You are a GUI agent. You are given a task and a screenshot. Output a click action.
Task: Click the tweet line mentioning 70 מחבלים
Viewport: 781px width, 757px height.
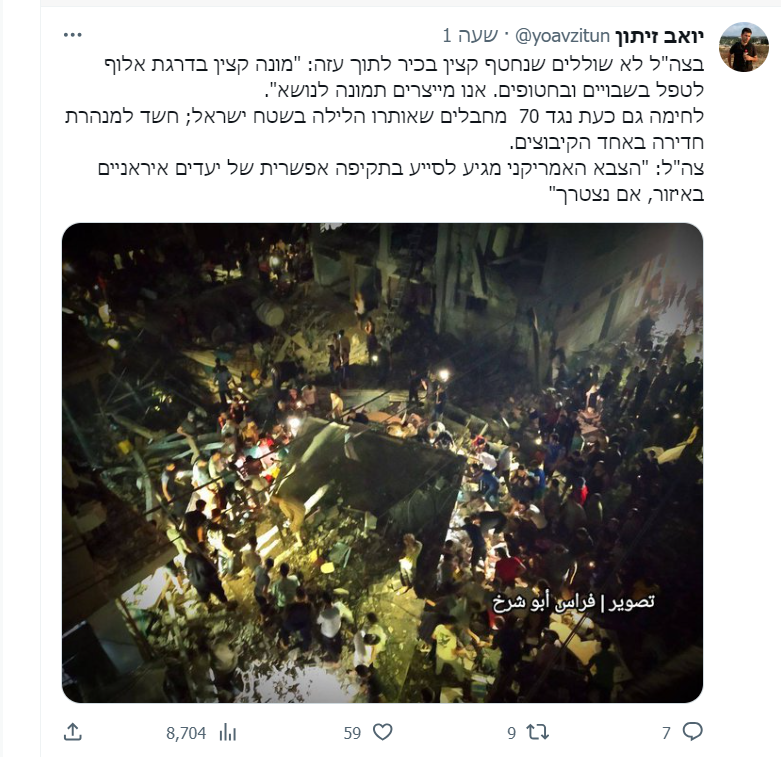tap(385, 117)
